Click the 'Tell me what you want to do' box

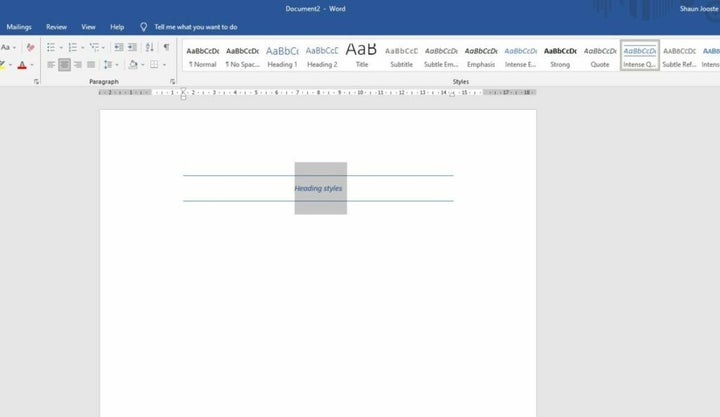pyautogui.click(x=195, y=27)
